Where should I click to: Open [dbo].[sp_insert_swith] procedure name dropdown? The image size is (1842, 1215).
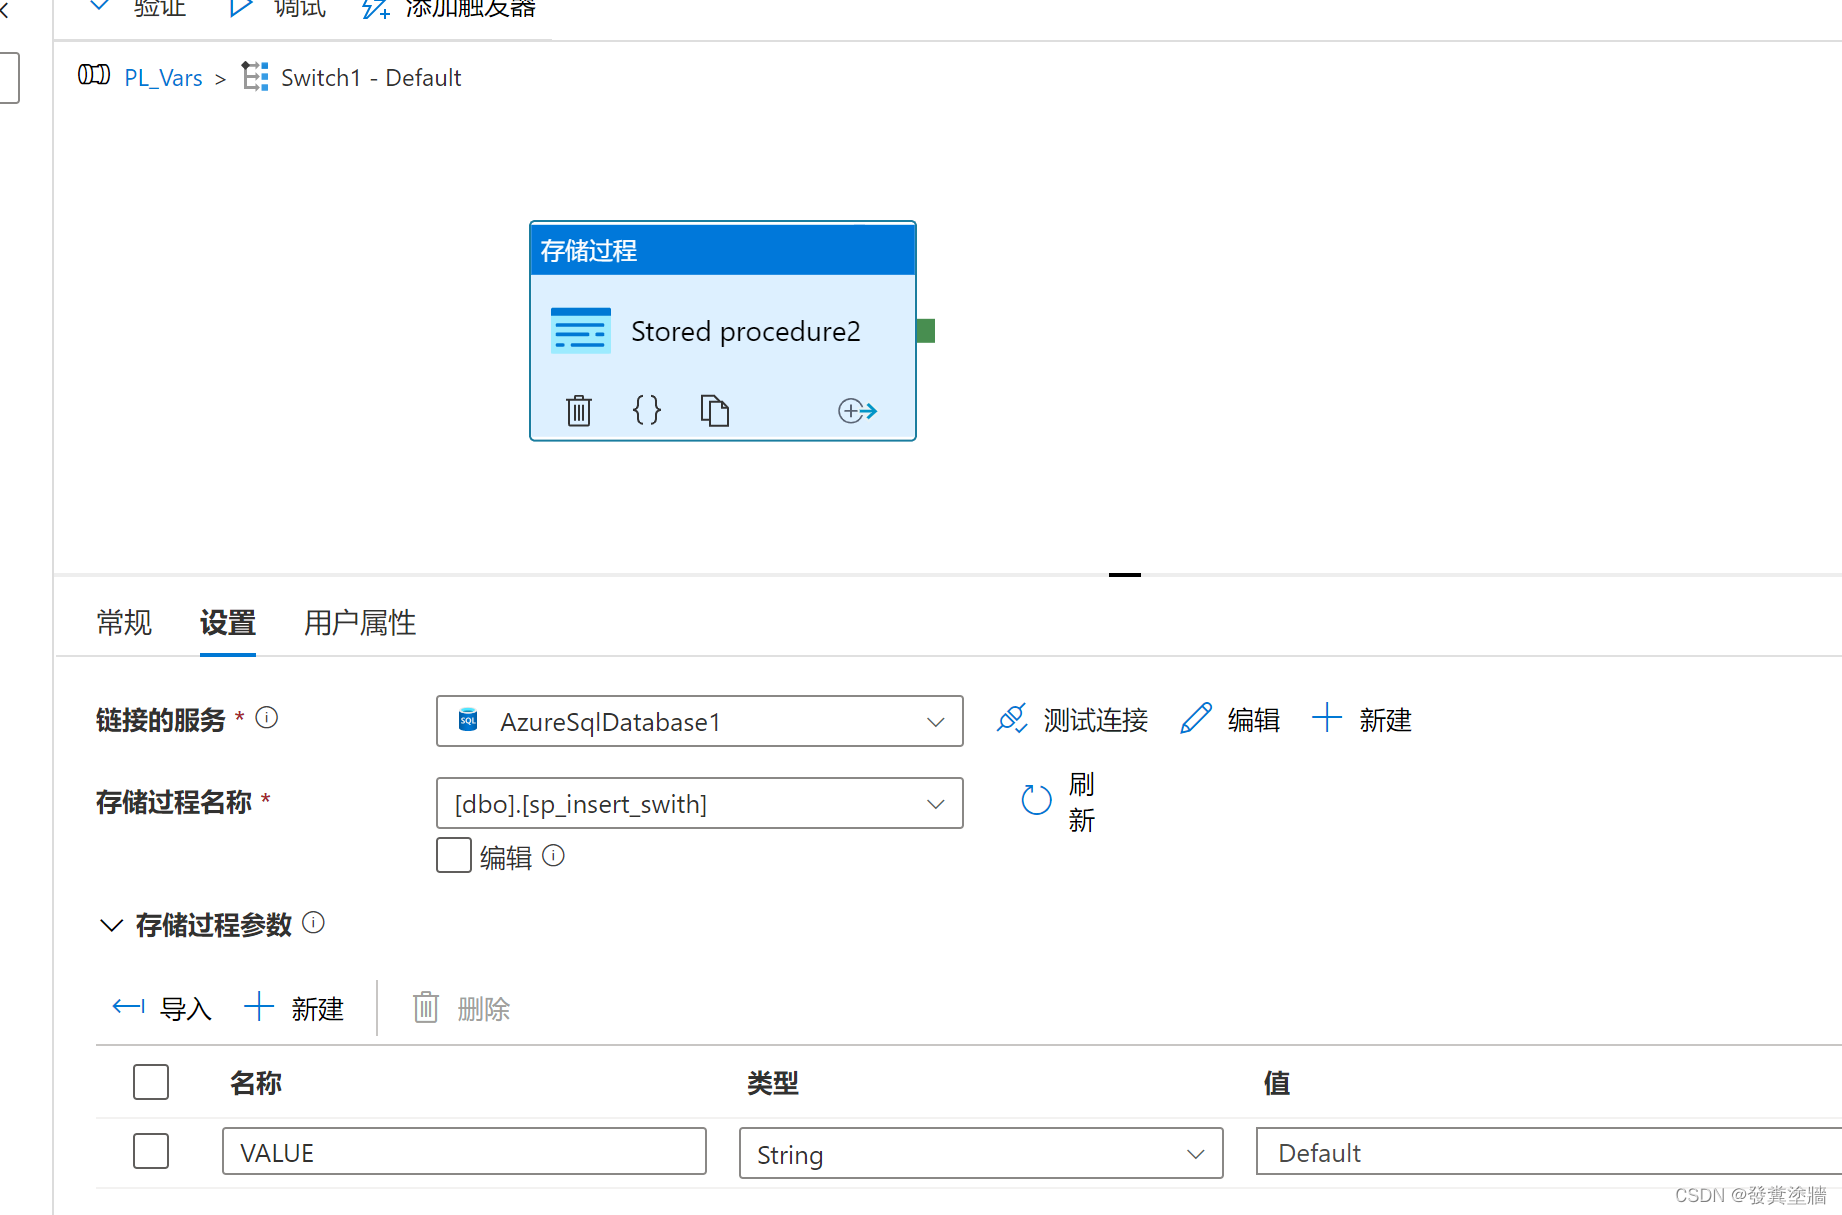click(x=700, y=803)
